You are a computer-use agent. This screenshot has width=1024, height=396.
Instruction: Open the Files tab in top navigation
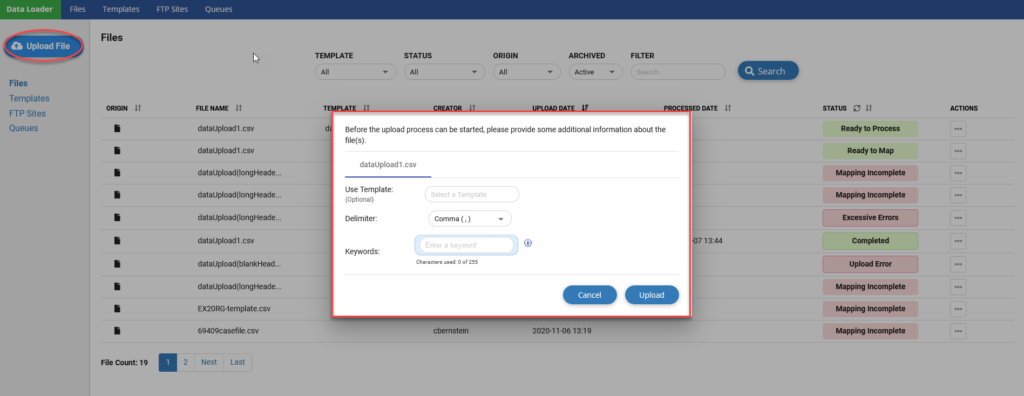tap(78, 9)
